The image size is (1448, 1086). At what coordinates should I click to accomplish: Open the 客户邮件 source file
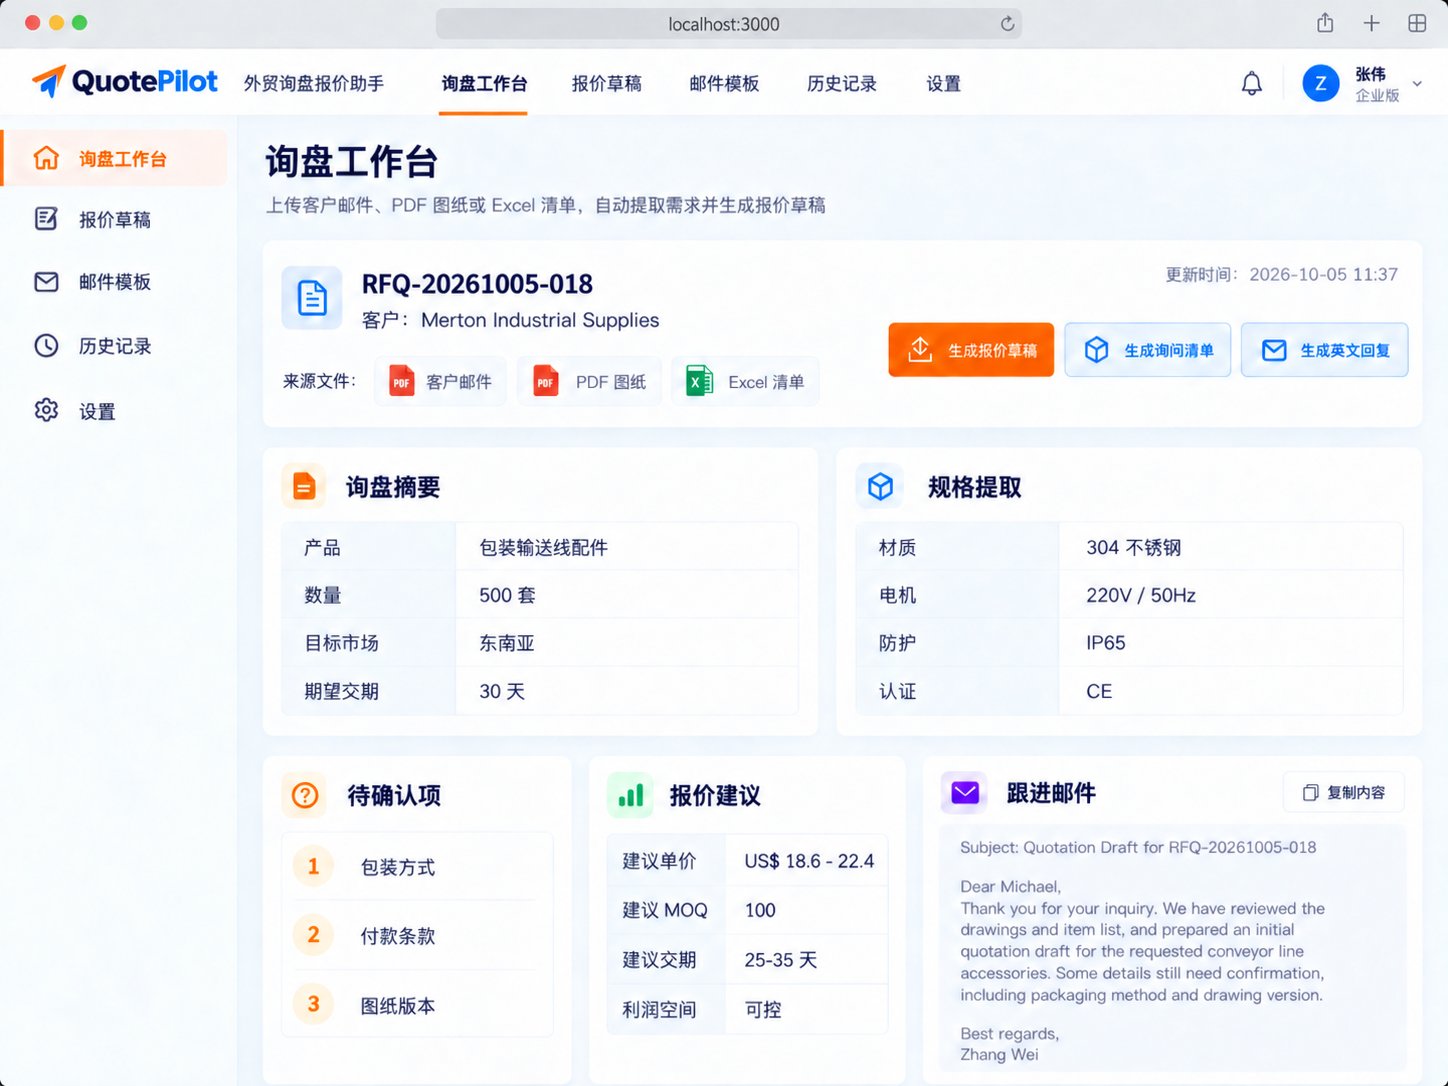[441, 381]
